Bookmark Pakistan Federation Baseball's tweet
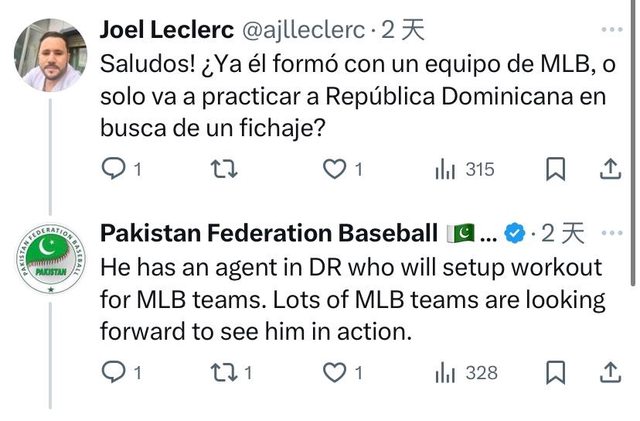Image resolution: width=640 pixels, height=421 pixels. (556, 373)
